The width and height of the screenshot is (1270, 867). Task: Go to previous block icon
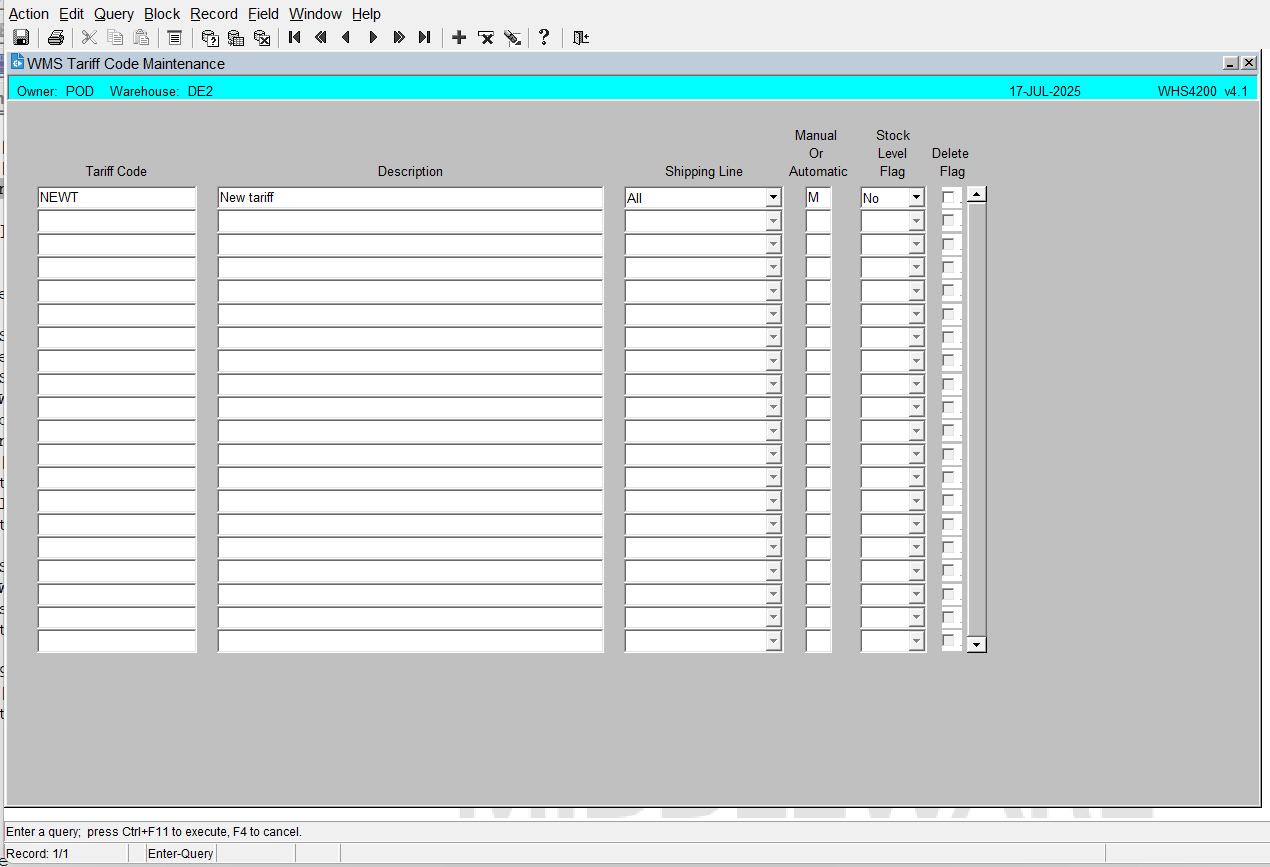[x=321, y=38]
